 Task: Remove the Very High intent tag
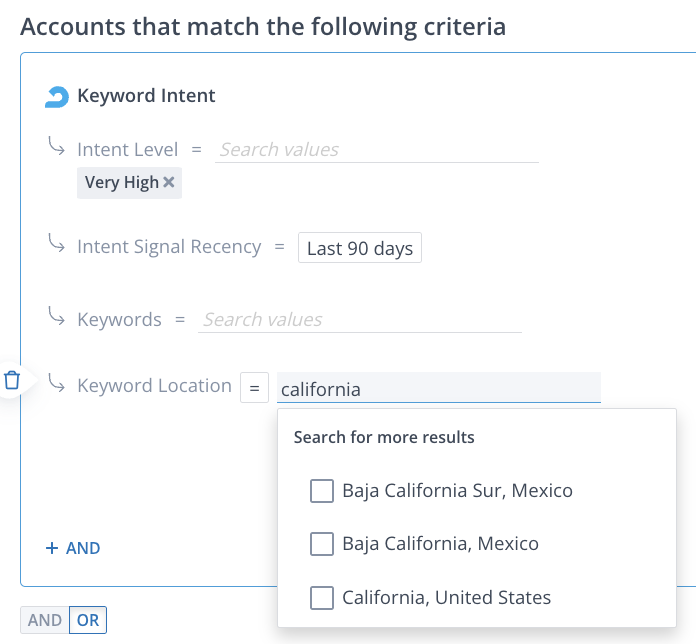169,182
